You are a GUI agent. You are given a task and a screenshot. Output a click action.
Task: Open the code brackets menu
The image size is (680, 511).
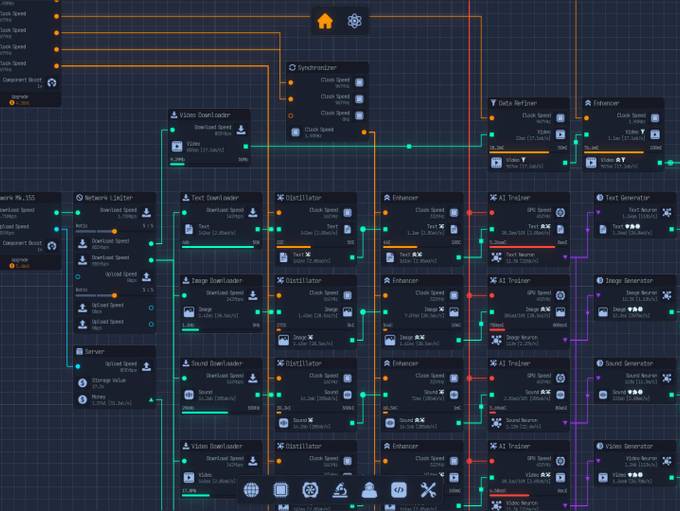tap(399, 490)
